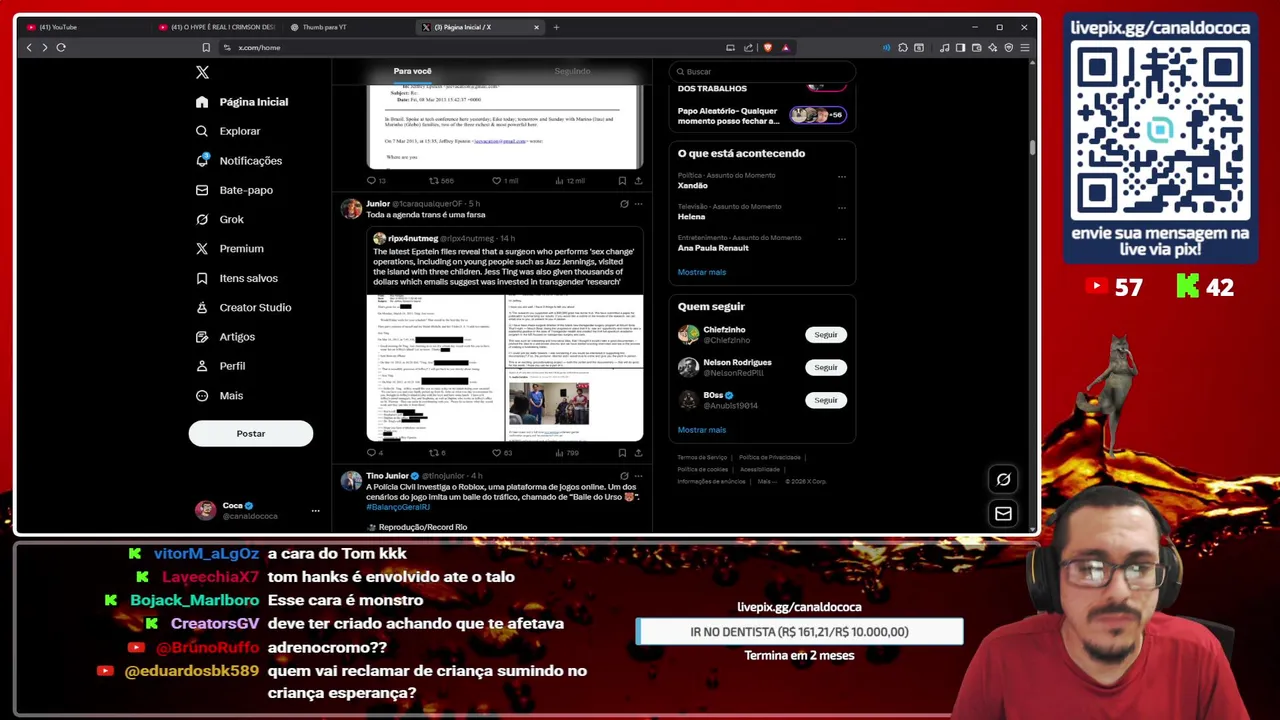Go back in browser history
The image size is (1280, 720).
[x=28, y=47]
